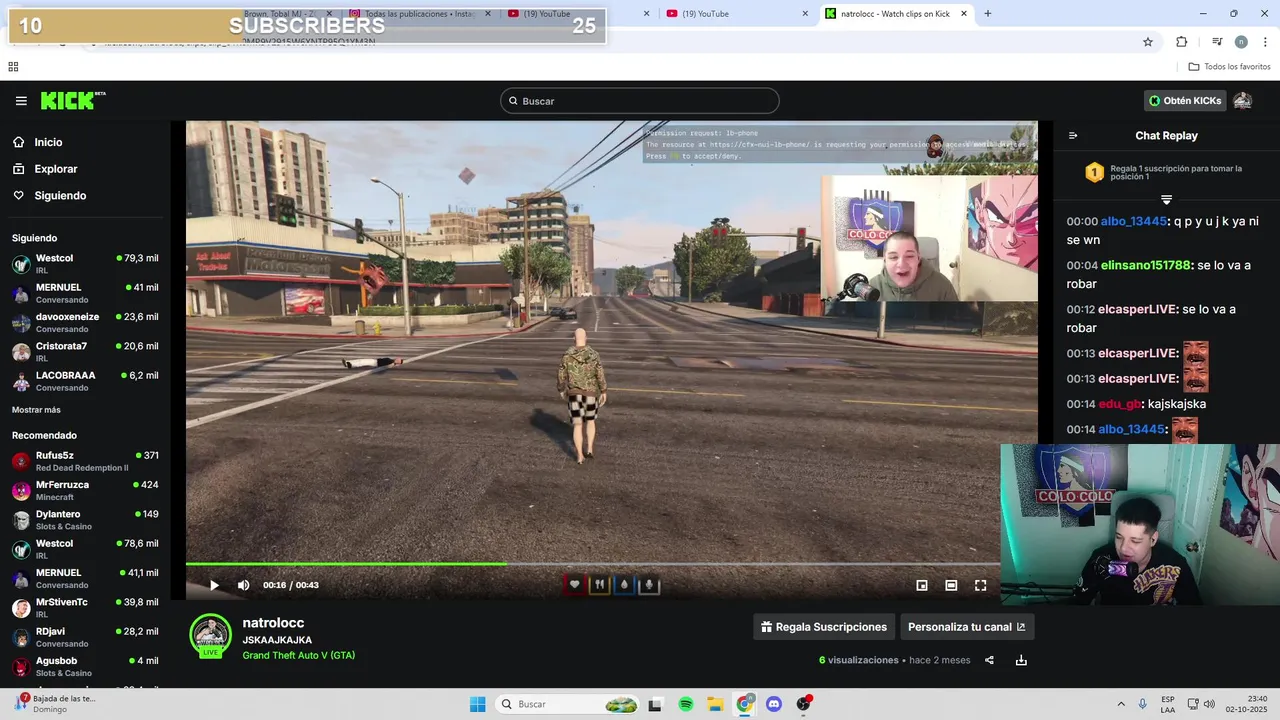Open Chrome profile avatar button
The width and height of the screenshot is (1280, 720).
[x=1241, y=42]
